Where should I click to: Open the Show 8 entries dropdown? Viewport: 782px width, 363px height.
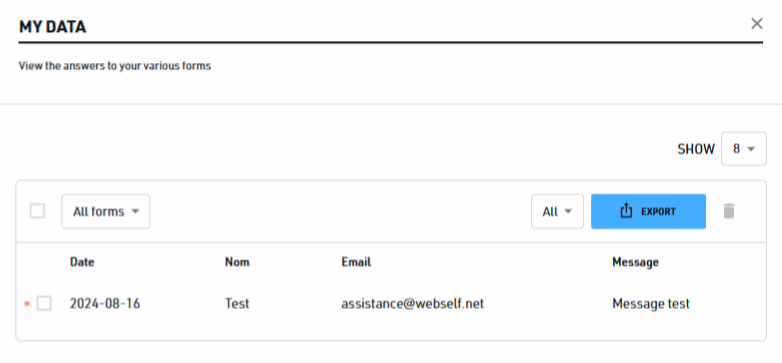744,149
